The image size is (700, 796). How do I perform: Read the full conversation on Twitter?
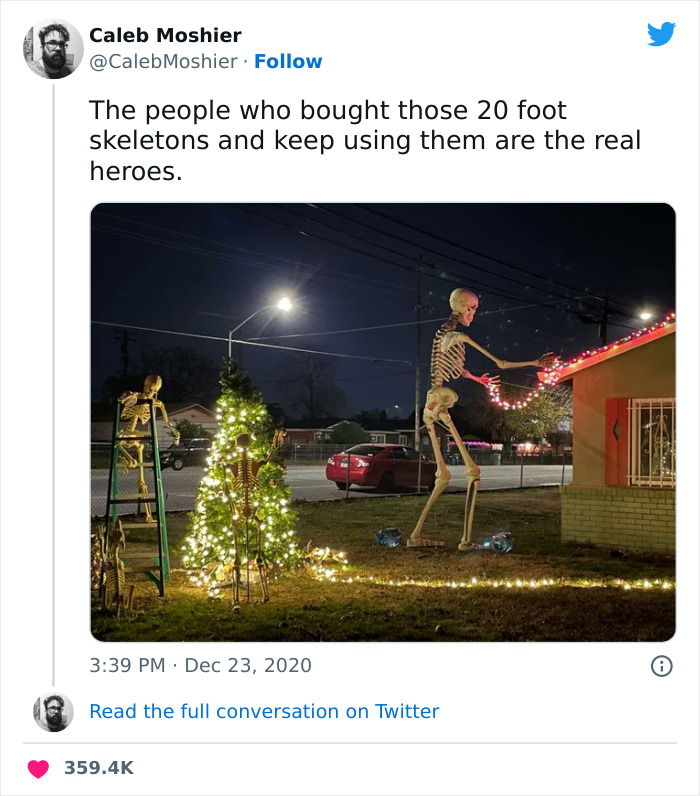coord(264,712)
